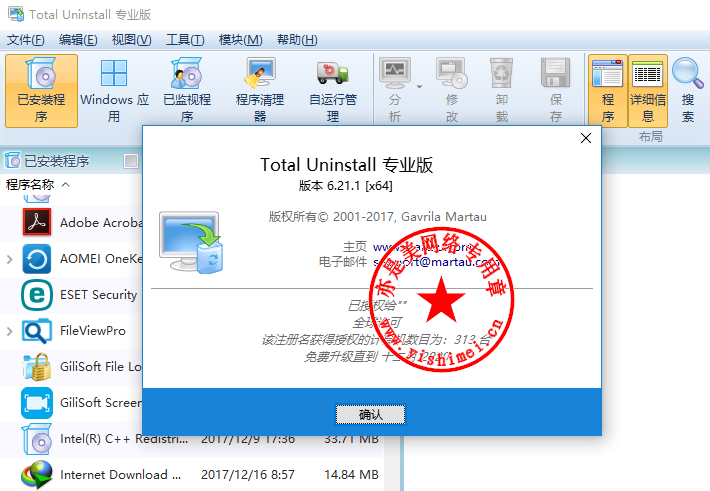Select the 已安装程序 toolbar module

click(x=41, y=91)
